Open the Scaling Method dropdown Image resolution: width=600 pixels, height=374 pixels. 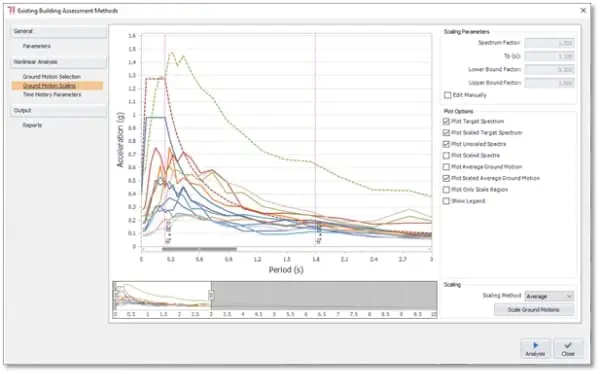tap(549, 296)
